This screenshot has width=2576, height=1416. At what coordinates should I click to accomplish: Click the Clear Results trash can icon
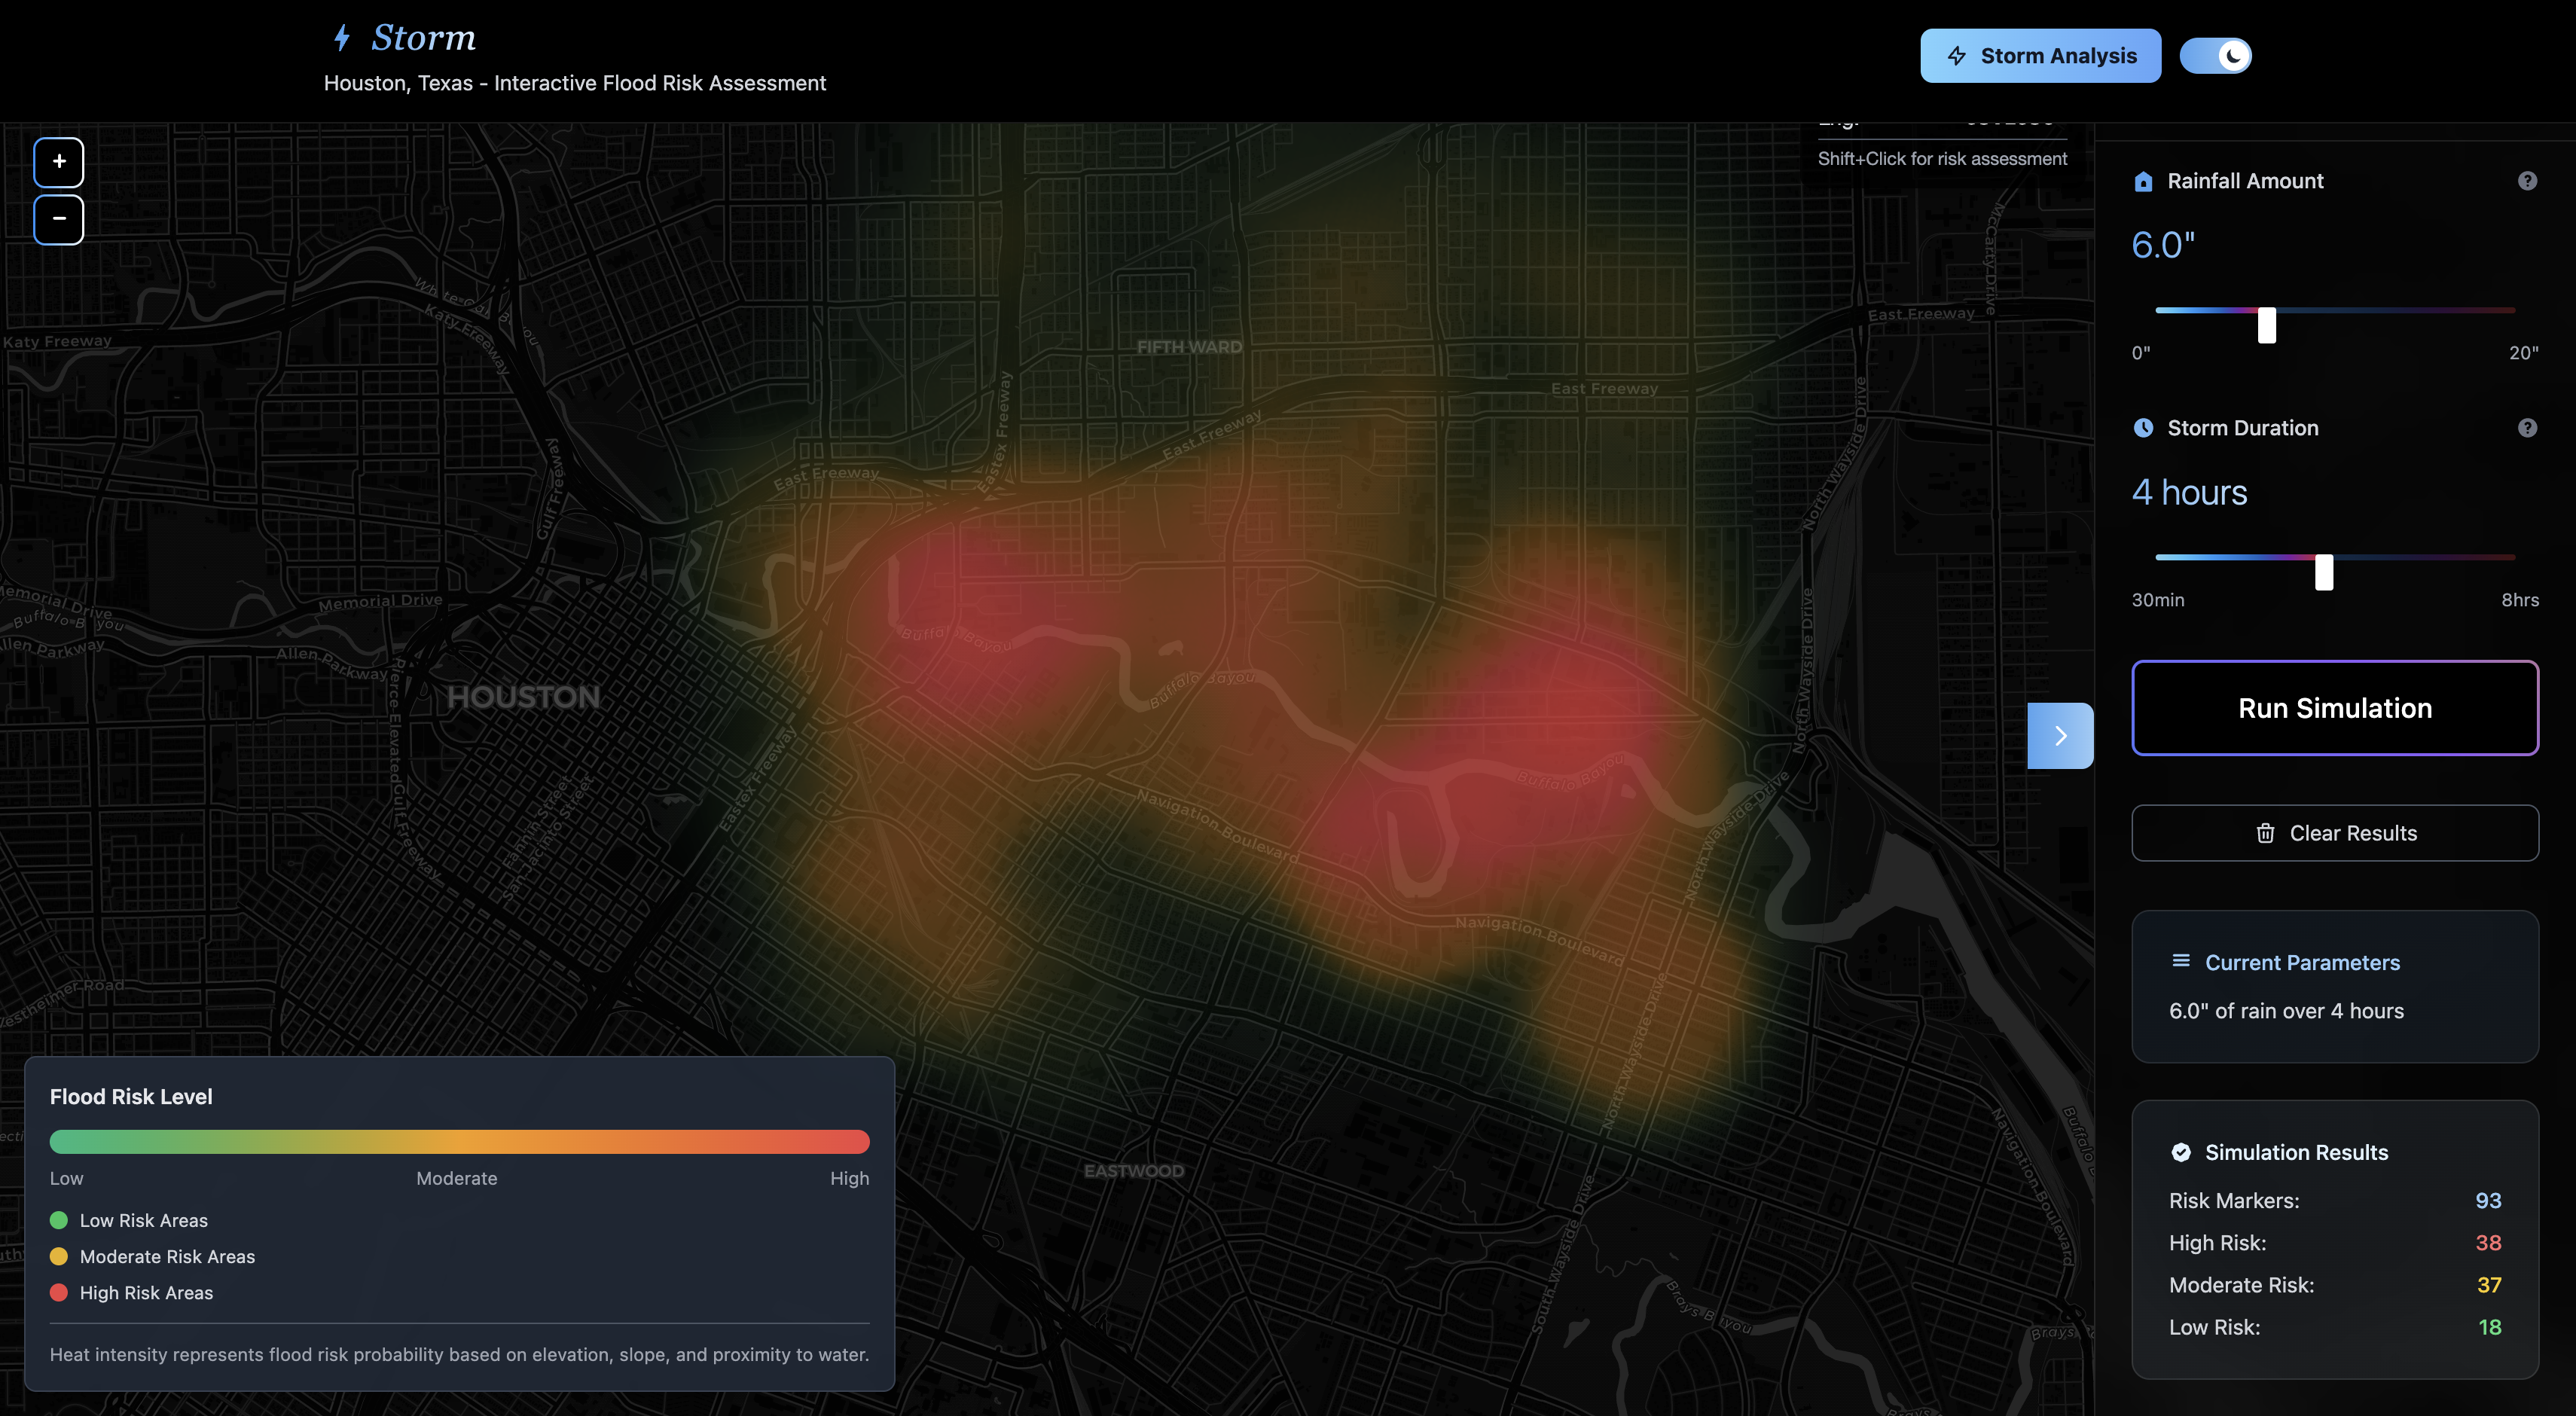click(x=2265, y=833)
